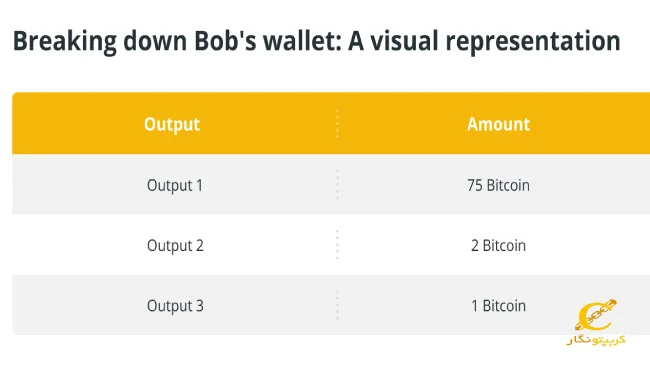Click the dotted divider in header row
The image size is (650, 365).
337,124
